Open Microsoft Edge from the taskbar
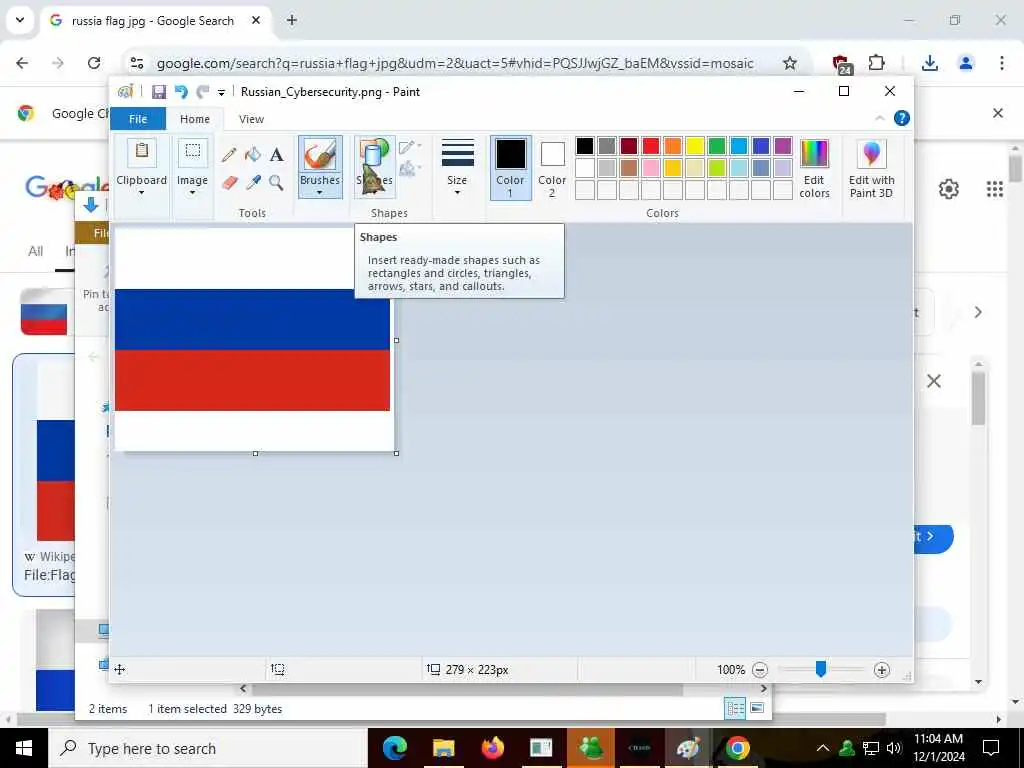This screenshot has width=1024, height=768. (x=394, y=748)
